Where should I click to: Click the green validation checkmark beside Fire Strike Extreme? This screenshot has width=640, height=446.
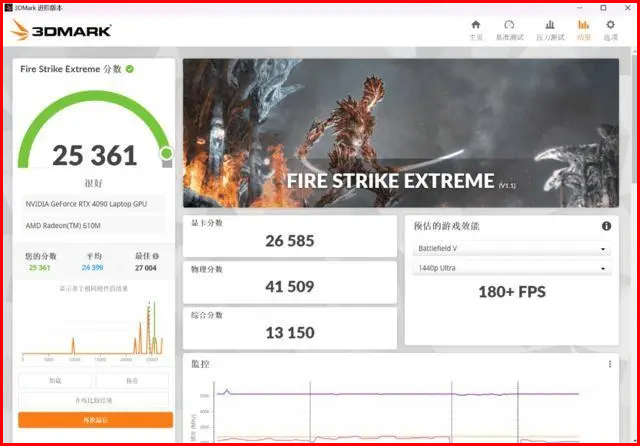coord(130,69)
